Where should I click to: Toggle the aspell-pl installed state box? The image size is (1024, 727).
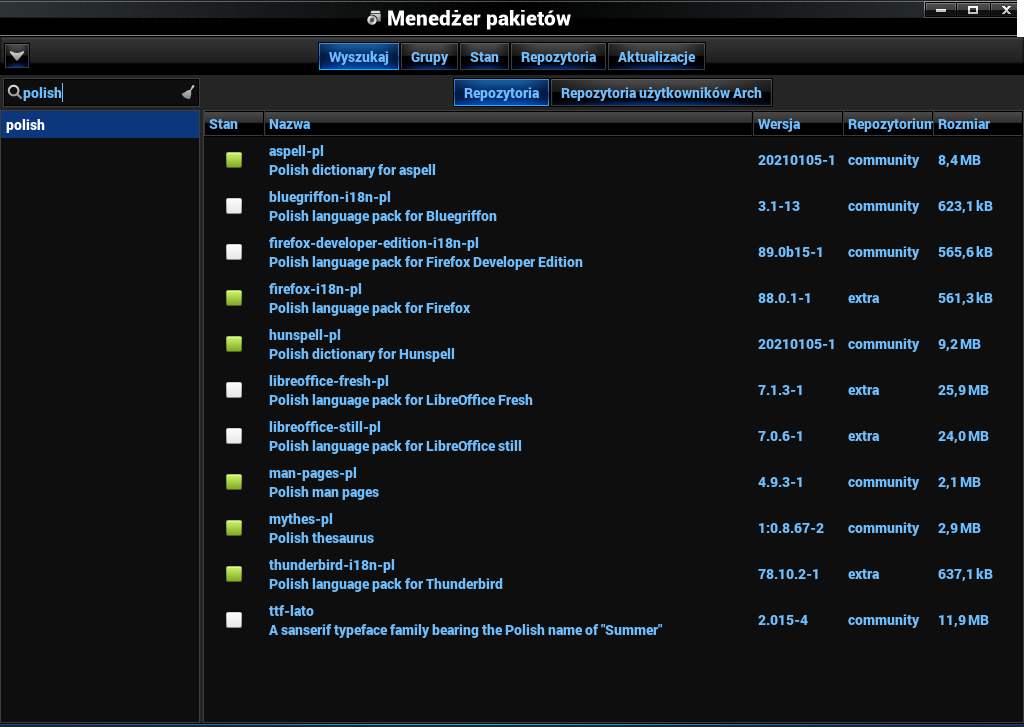click(x=234, y=160)
